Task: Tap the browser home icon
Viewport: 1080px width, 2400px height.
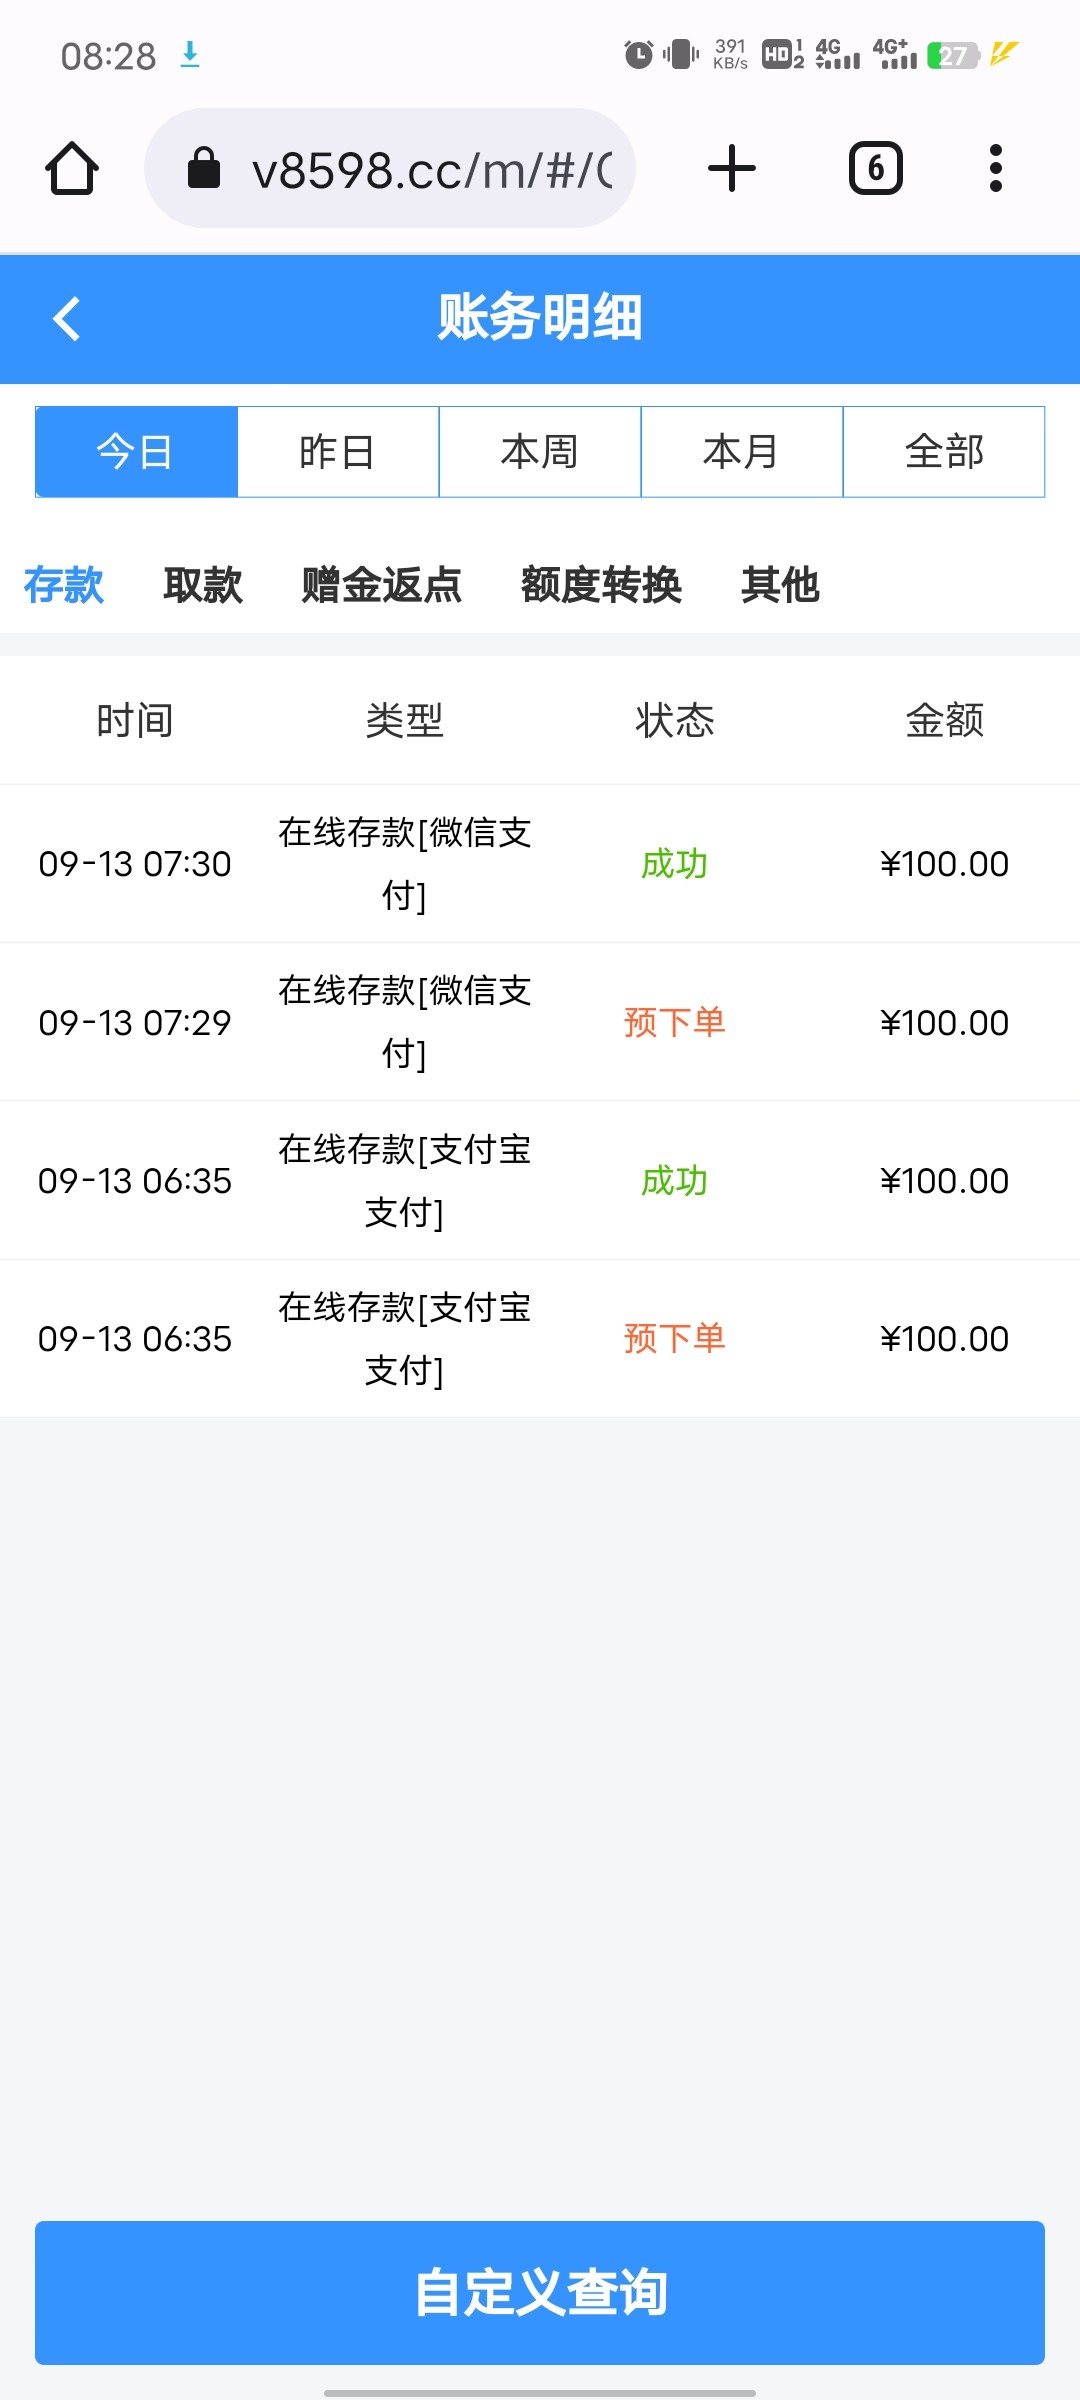Action: (72, 168)
